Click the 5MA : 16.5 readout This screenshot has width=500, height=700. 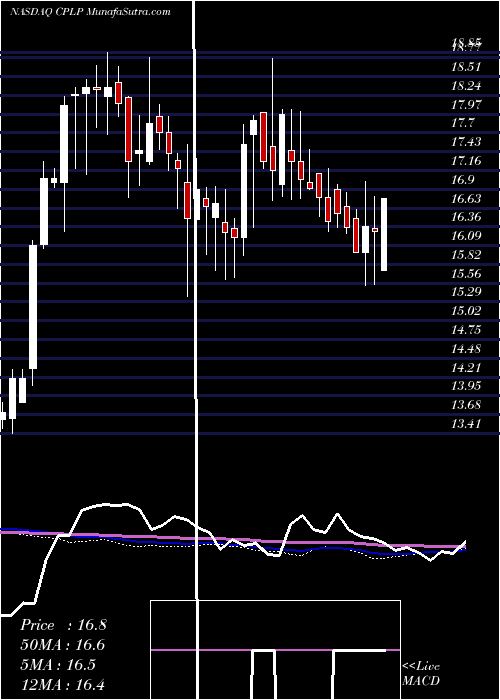(58, 665)
